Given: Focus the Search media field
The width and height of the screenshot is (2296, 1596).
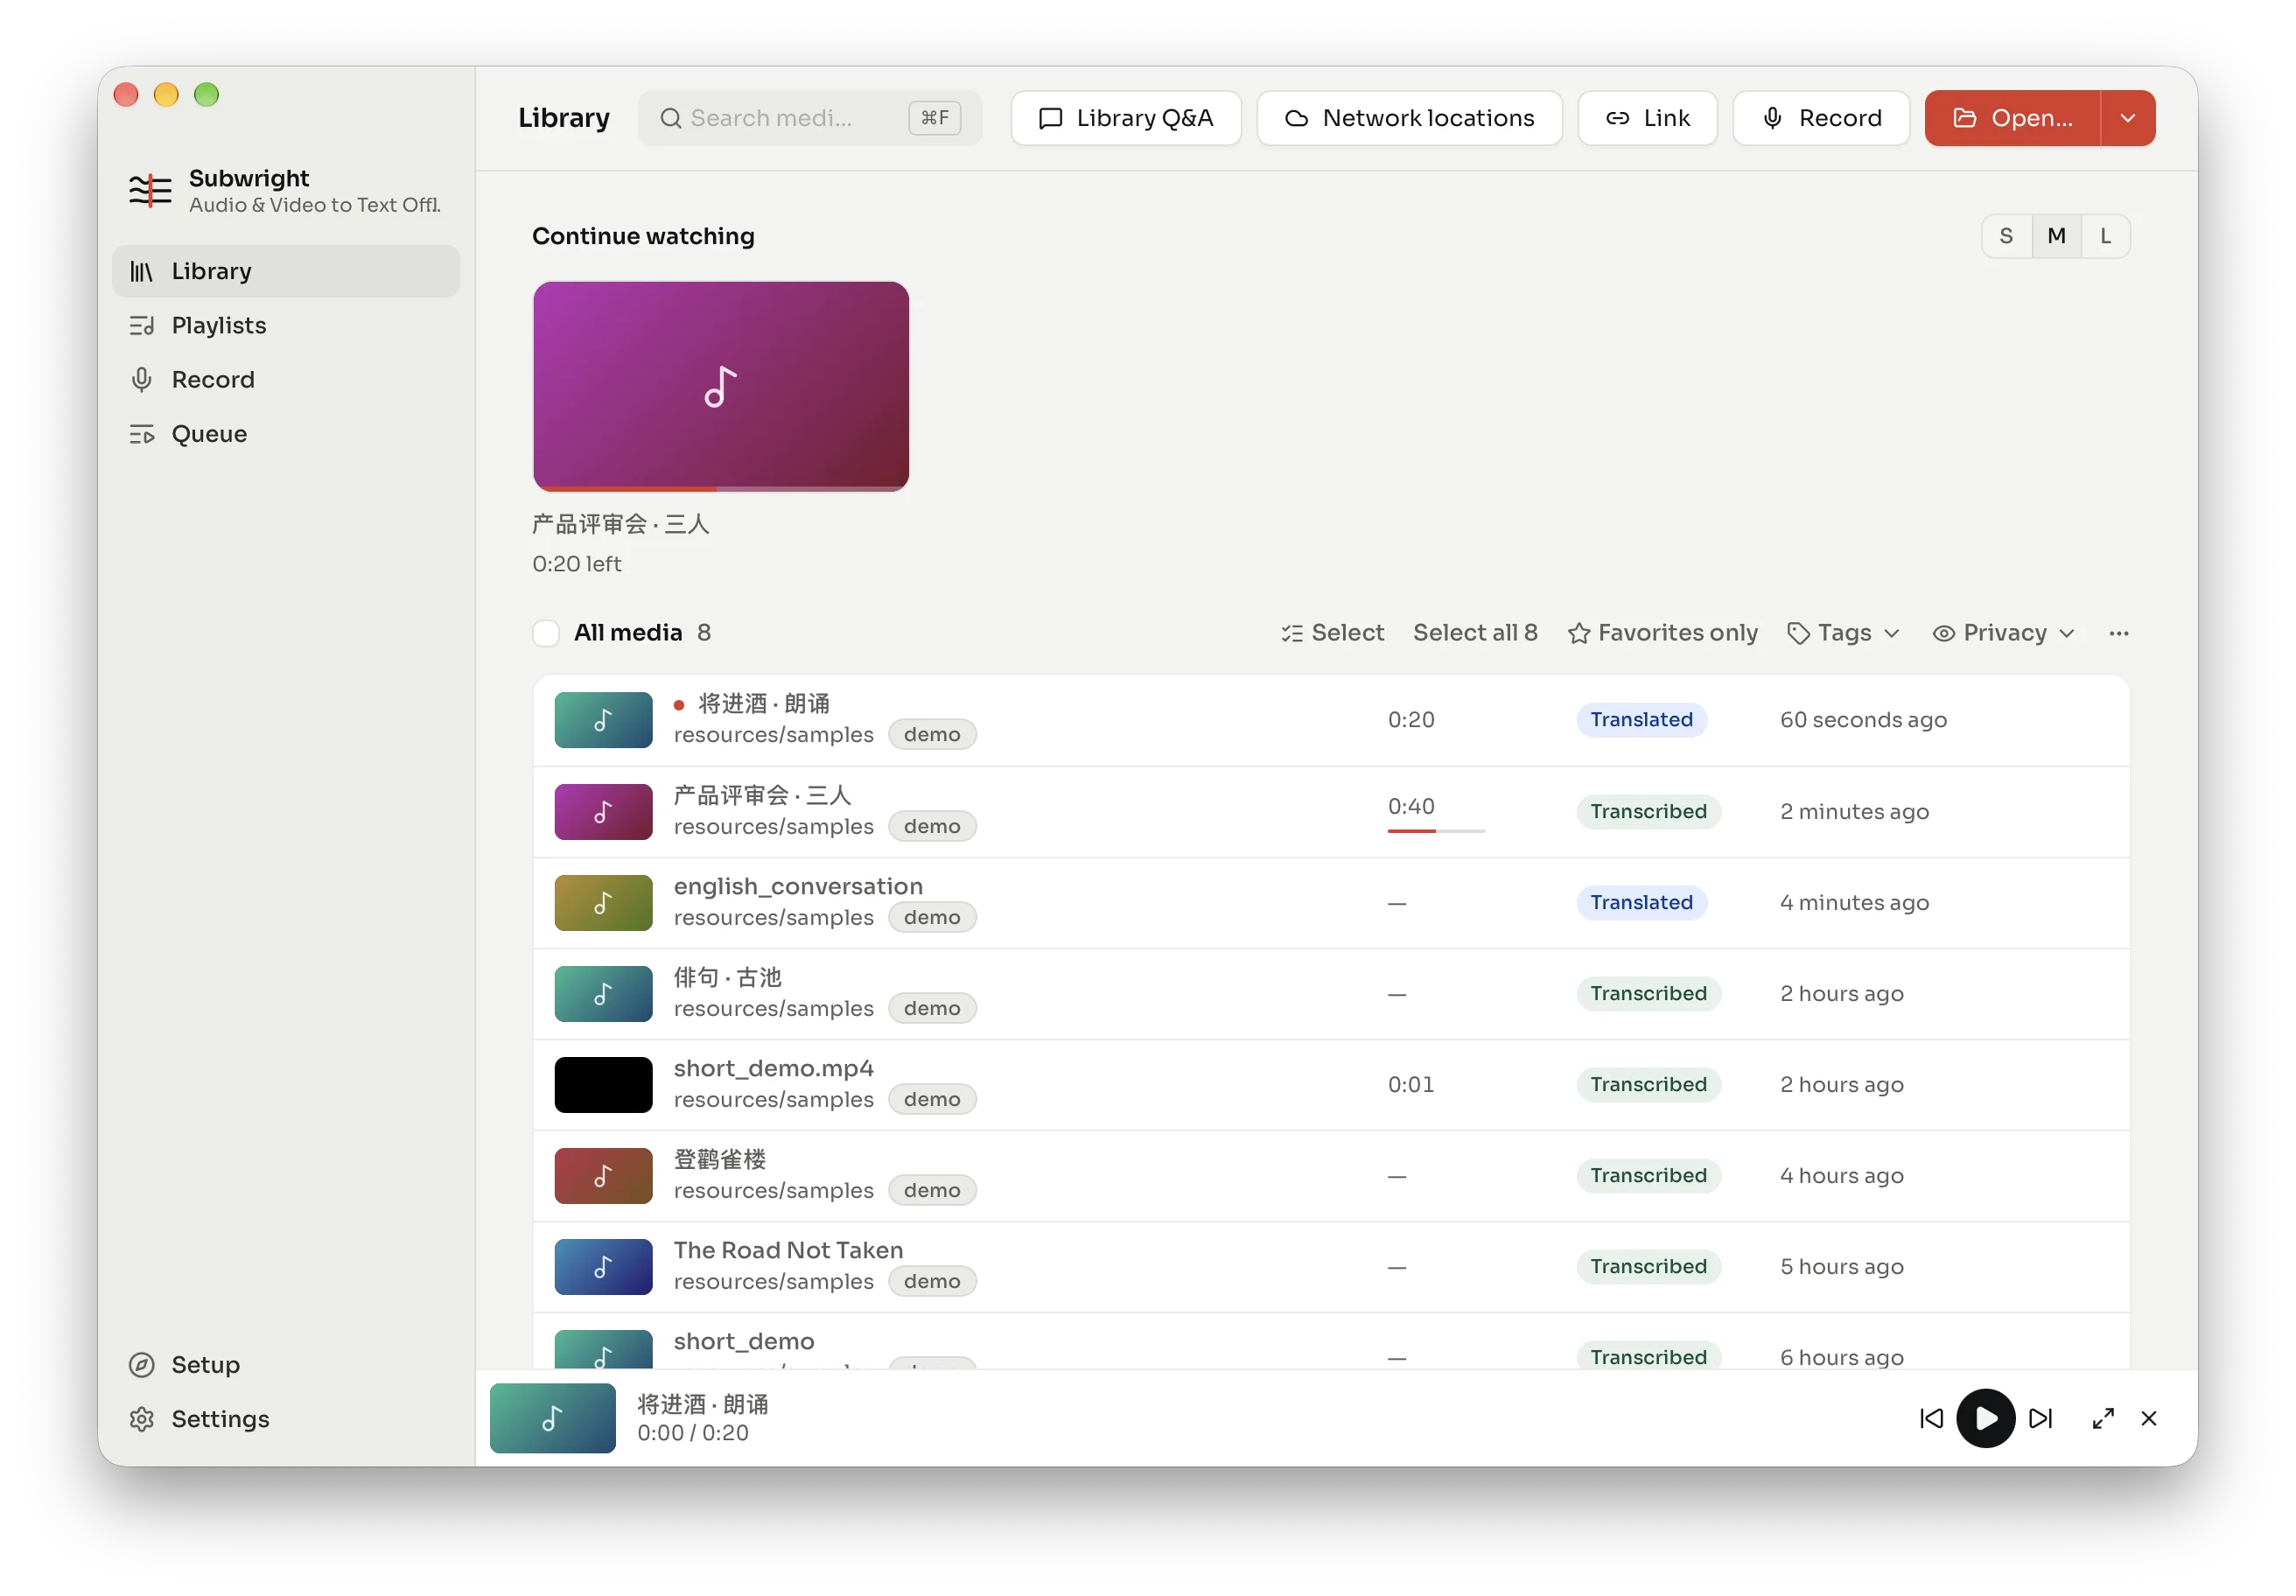Looking at the screenshot, I should point(810,118).
